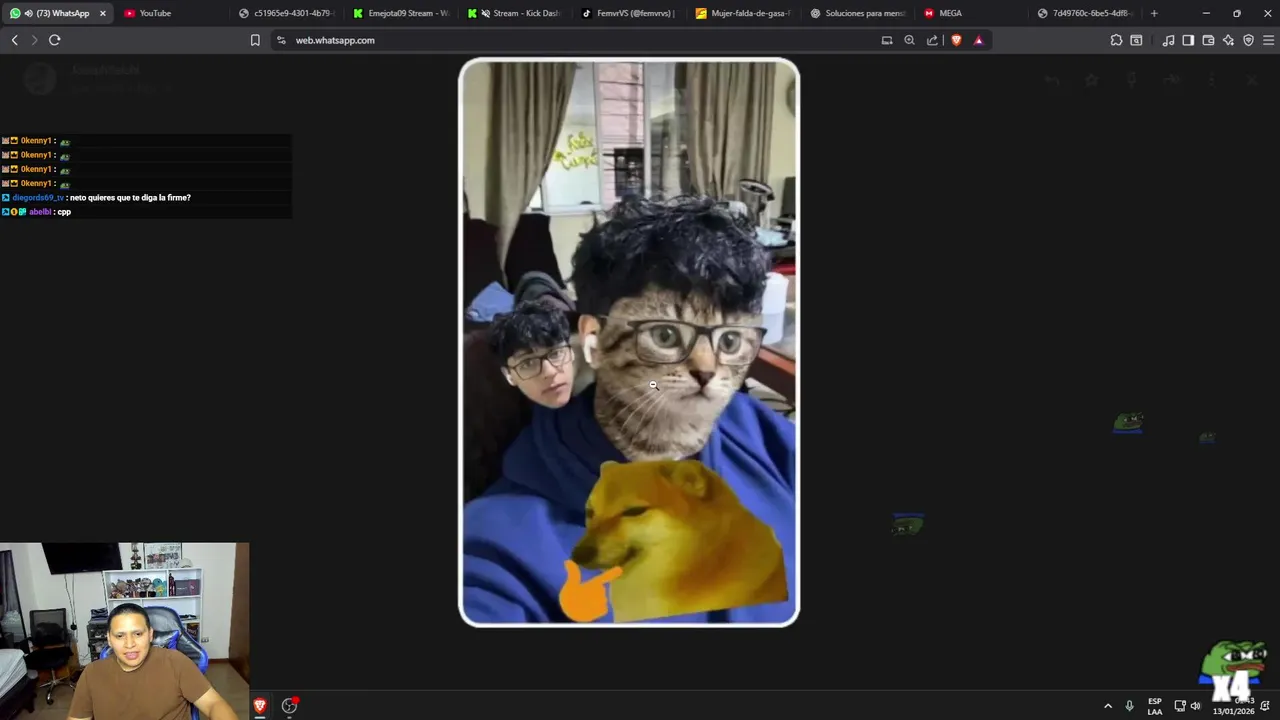Expand hidden system tray icons chevron
The height and width of the screenshot is (720, 1280).
[1107, 706]
